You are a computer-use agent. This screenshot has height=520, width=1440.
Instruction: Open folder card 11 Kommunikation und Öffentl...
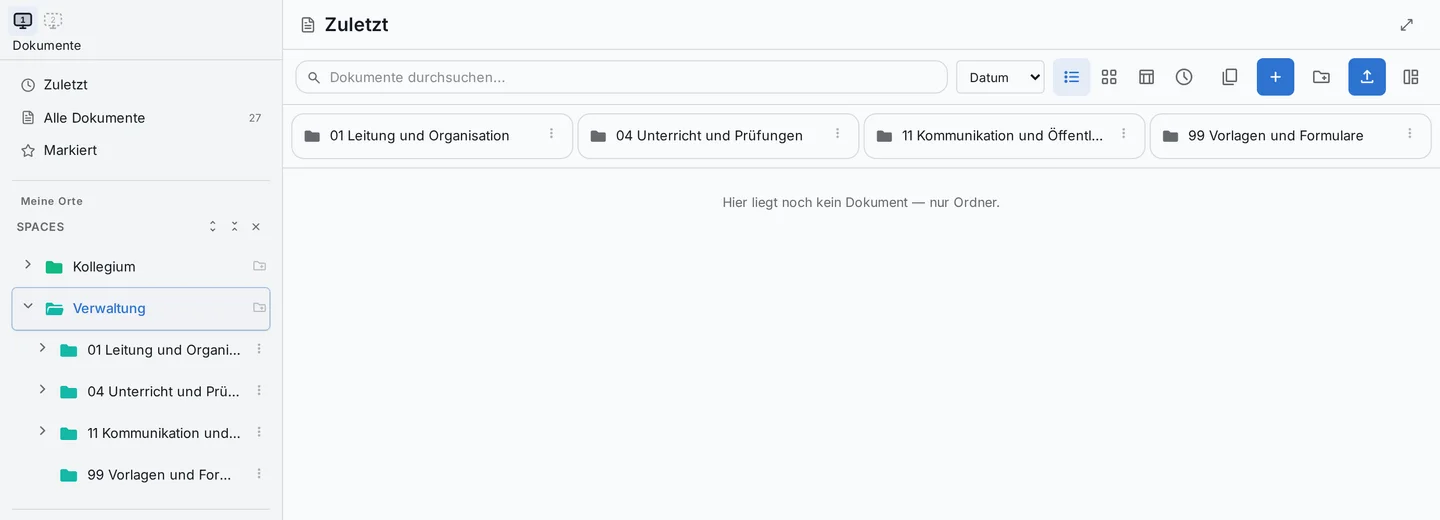tap(1004, 136)
